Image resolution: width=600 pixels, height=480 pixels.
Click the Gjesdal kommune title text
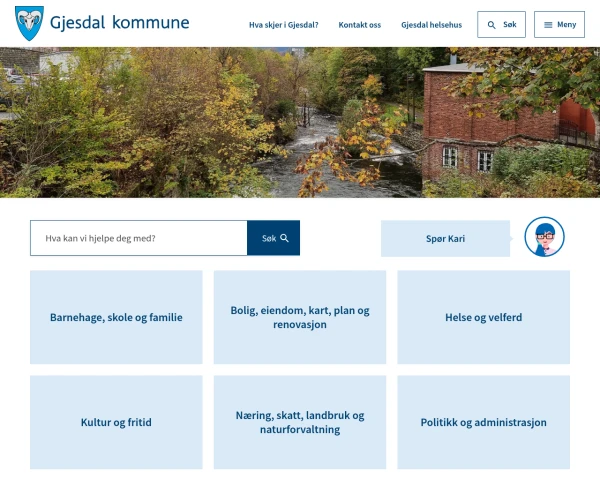pos(119,23)
